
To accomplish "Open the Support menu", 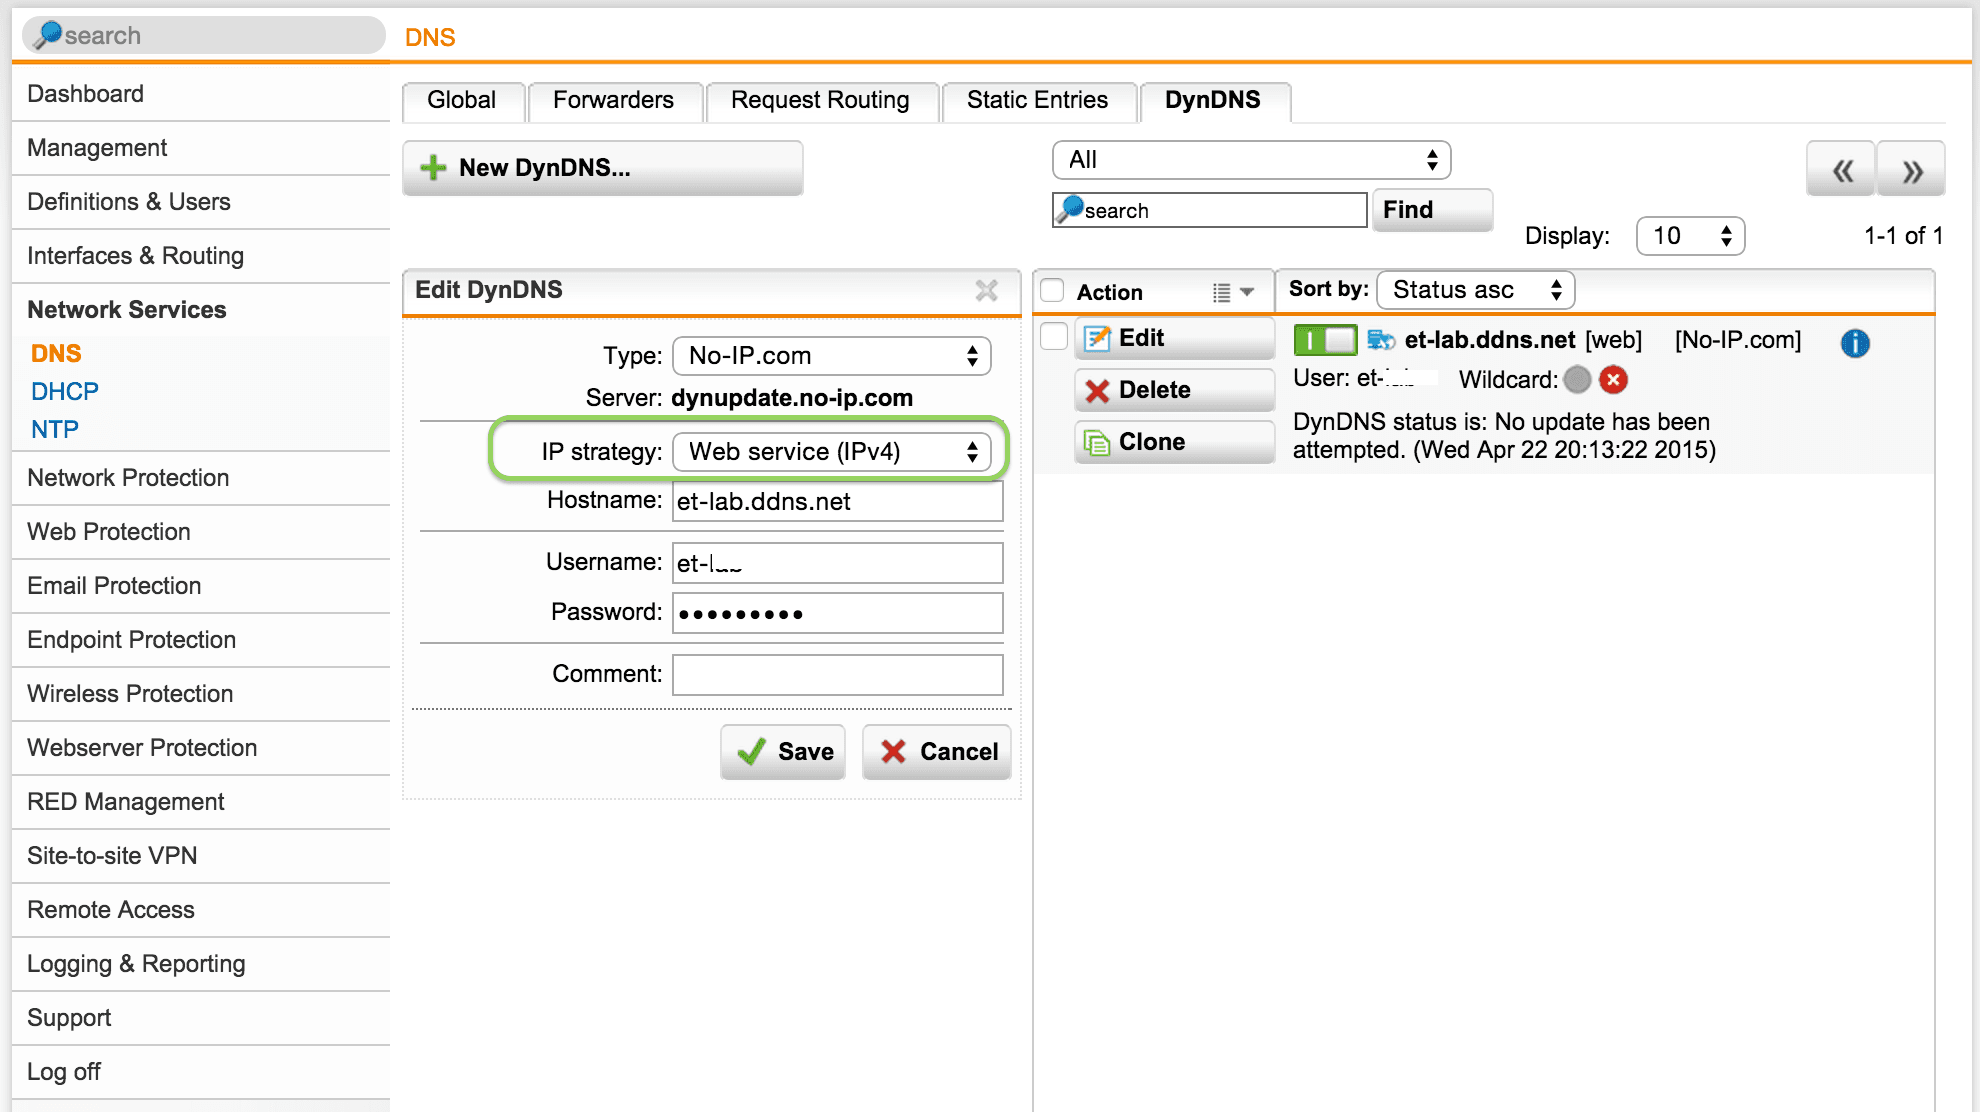I will coord(201,1018).
